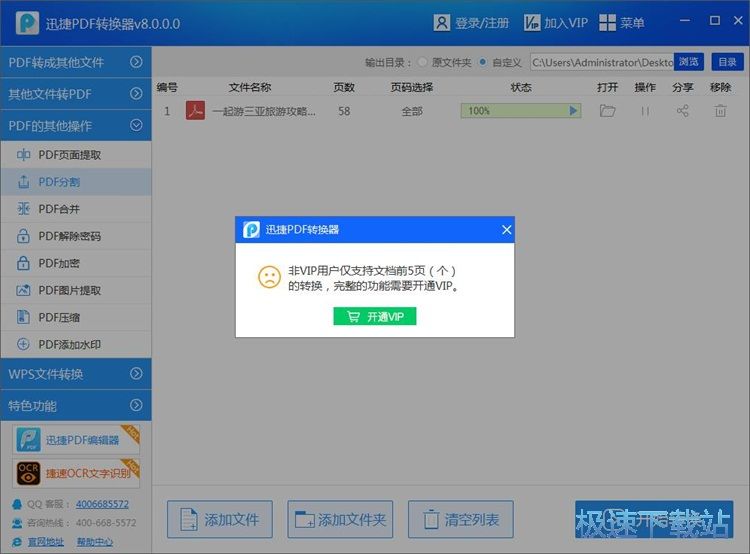Close the 迅捷PDF转换器 VIP dialog

[507, 230]
